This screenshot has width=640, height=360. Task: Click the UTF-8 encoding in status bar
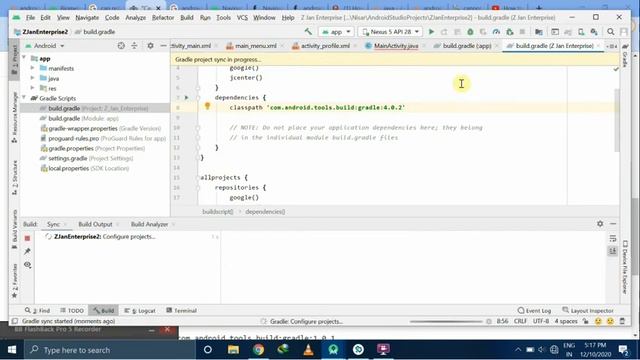(x=541, y=321)
